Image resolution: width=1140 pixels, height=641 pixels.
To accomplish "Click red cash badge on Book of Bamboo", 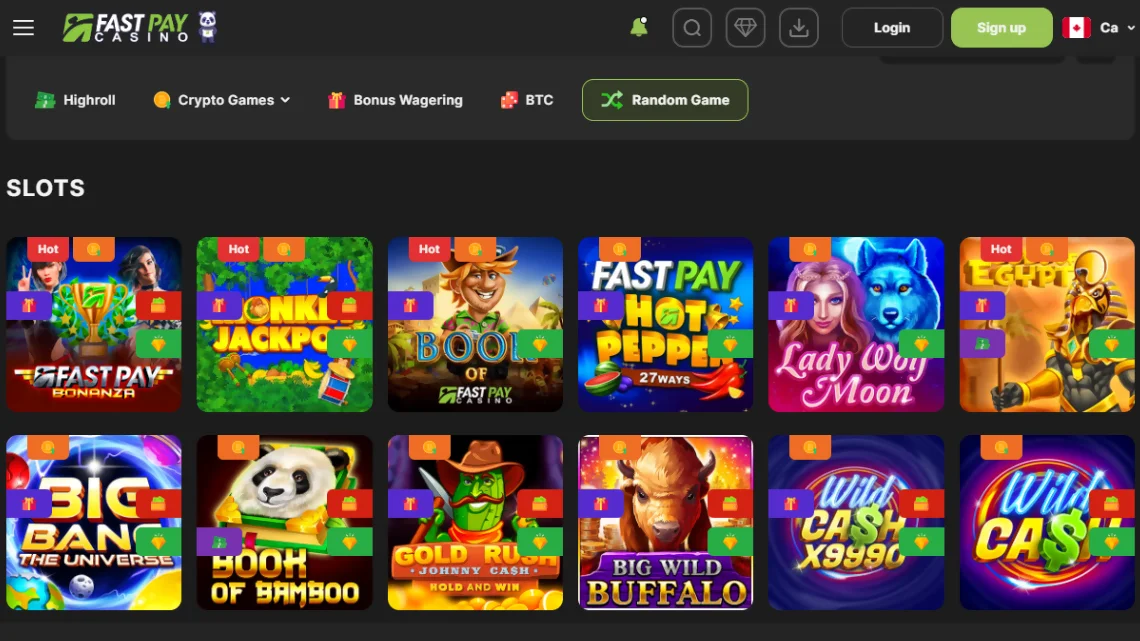I will click(350, 503).
